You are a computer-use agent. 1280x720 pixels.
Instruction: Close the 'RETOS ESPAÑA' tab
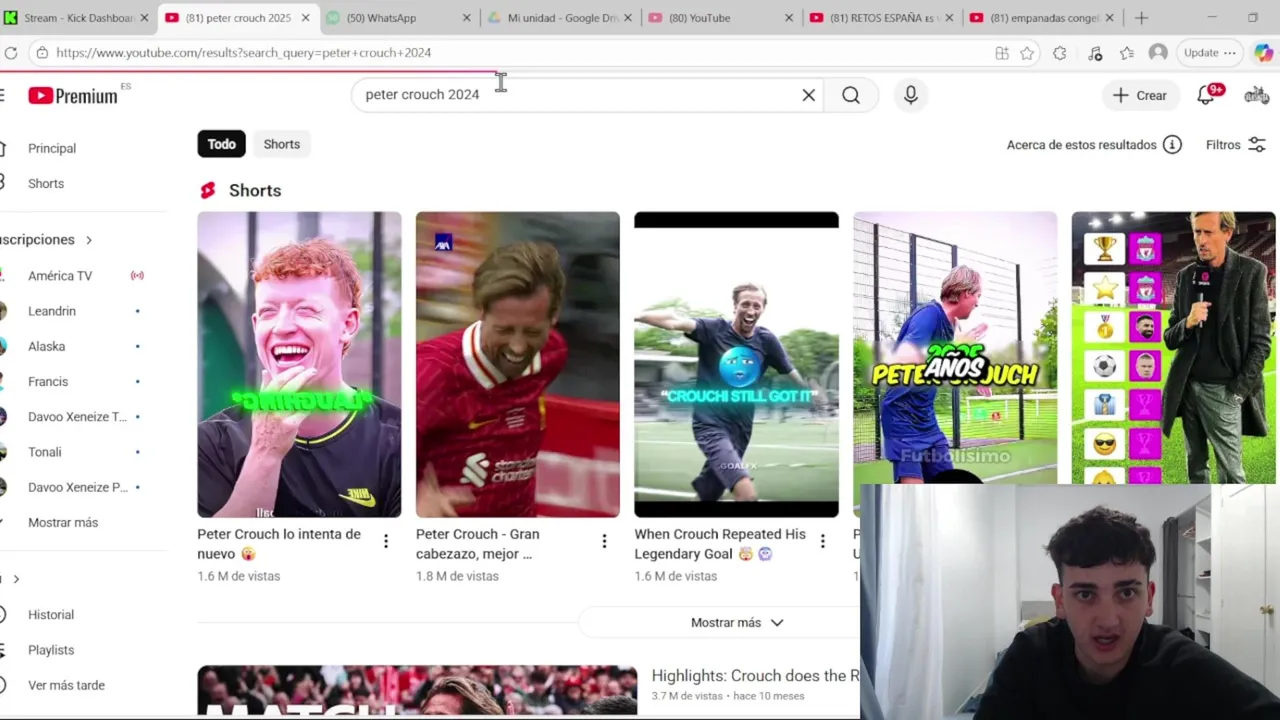pos(948,18)
